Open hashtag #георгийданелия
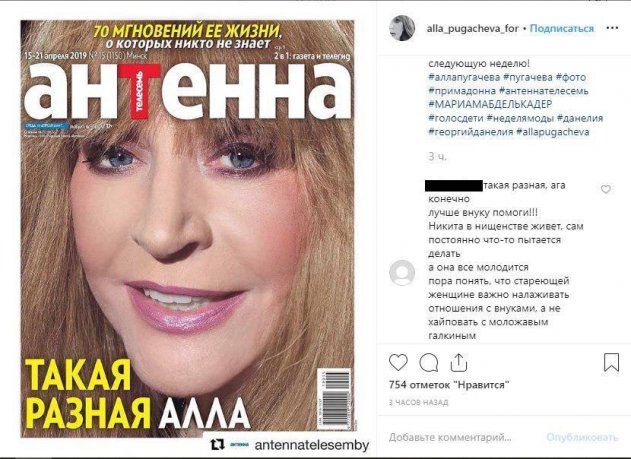631x459 pixels. [x=470, y=132]
